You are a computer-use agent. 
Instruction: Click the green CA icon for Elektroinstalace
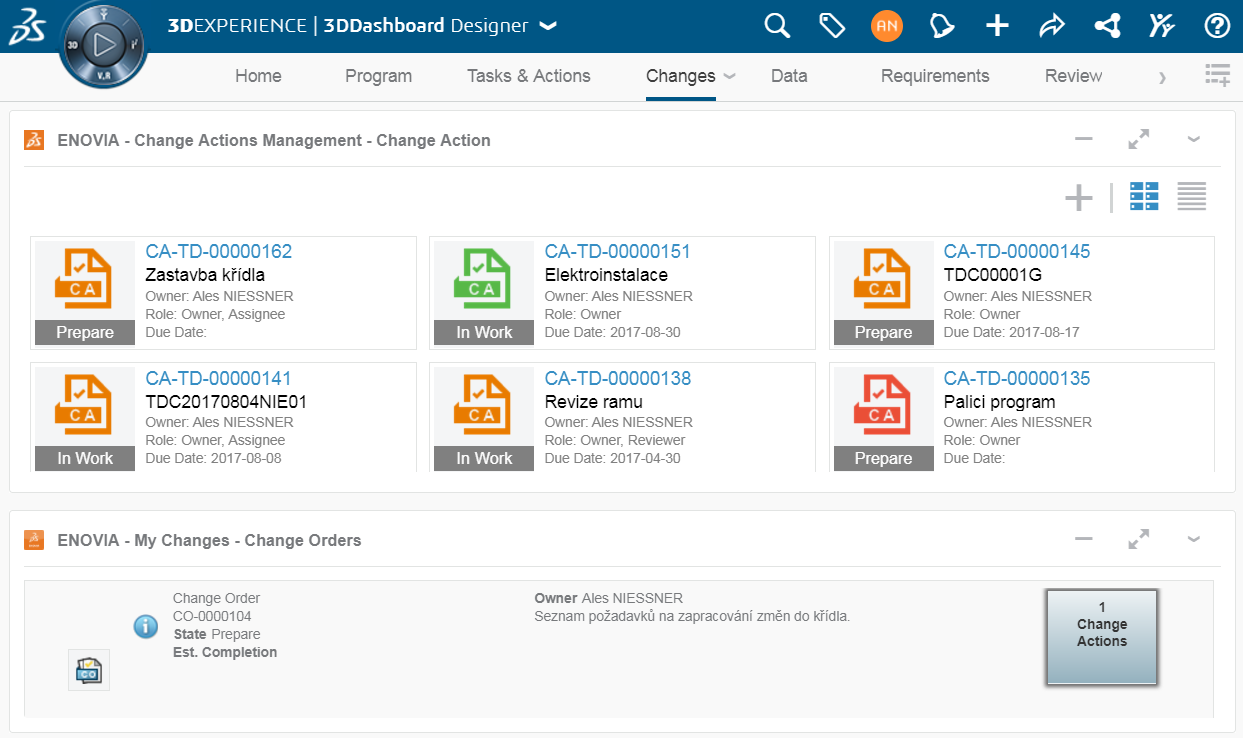click(x=483, y=279)
